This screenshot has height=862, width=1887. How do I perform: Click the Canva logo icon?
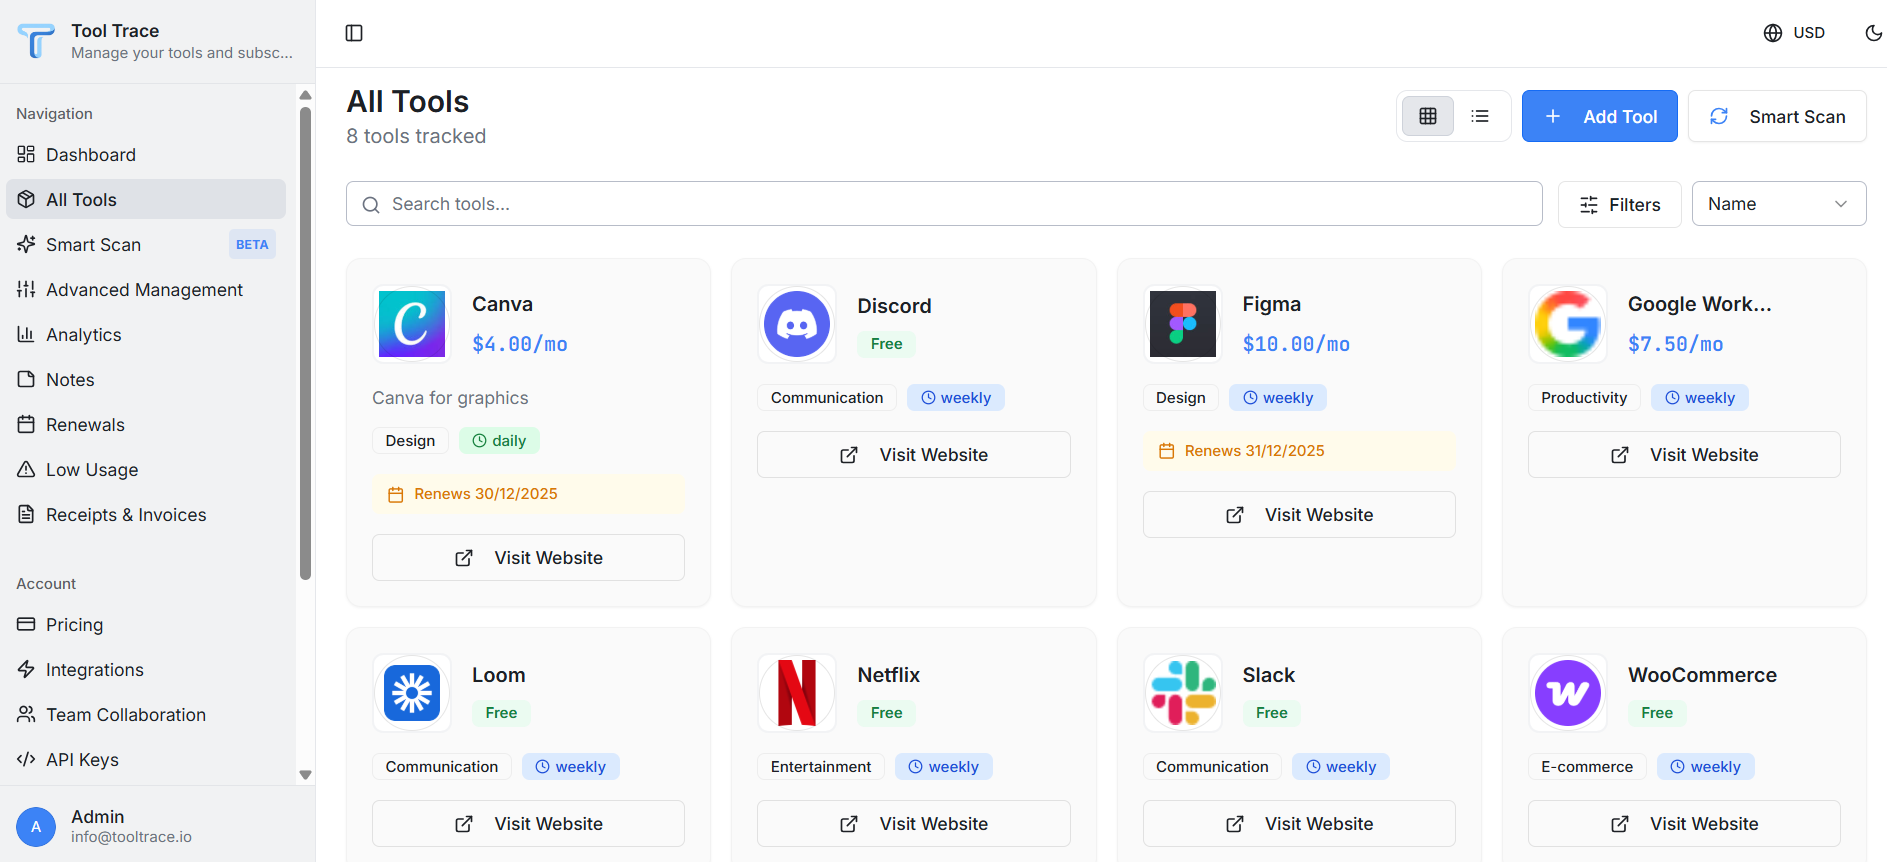point(411,324)
